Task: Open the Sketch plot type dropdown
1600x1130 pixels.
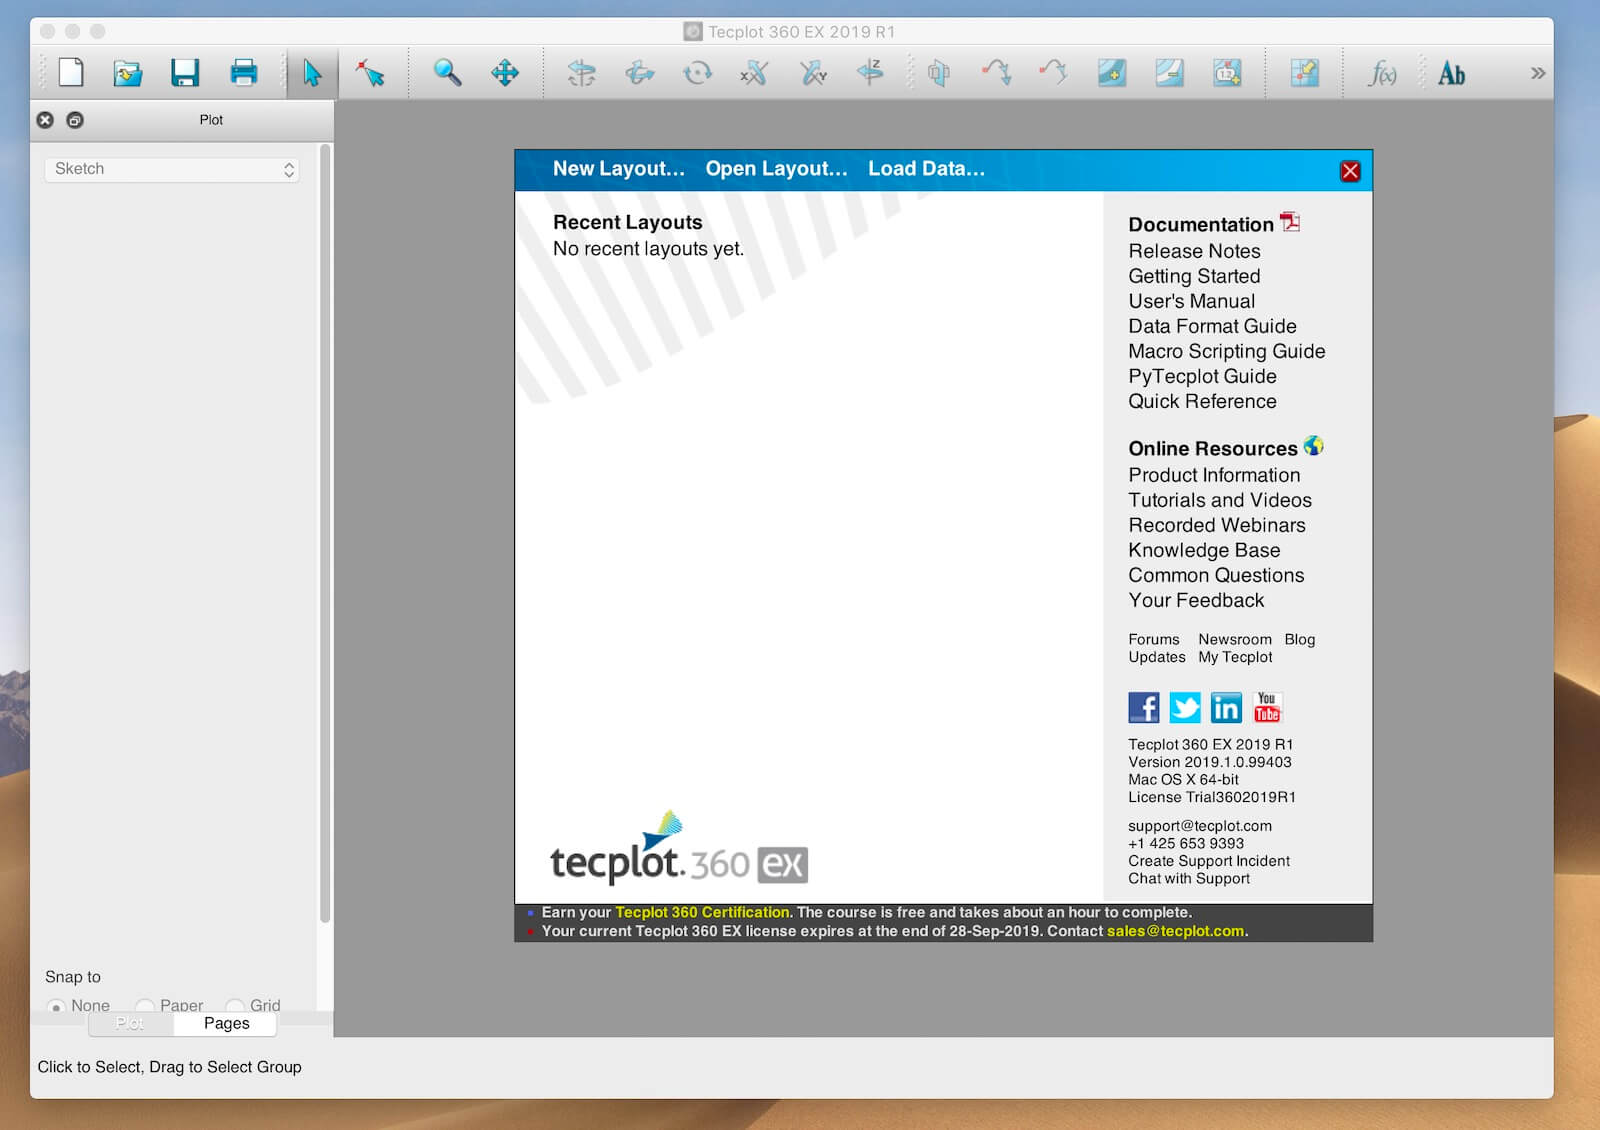Action: click(x=172, y=169)
